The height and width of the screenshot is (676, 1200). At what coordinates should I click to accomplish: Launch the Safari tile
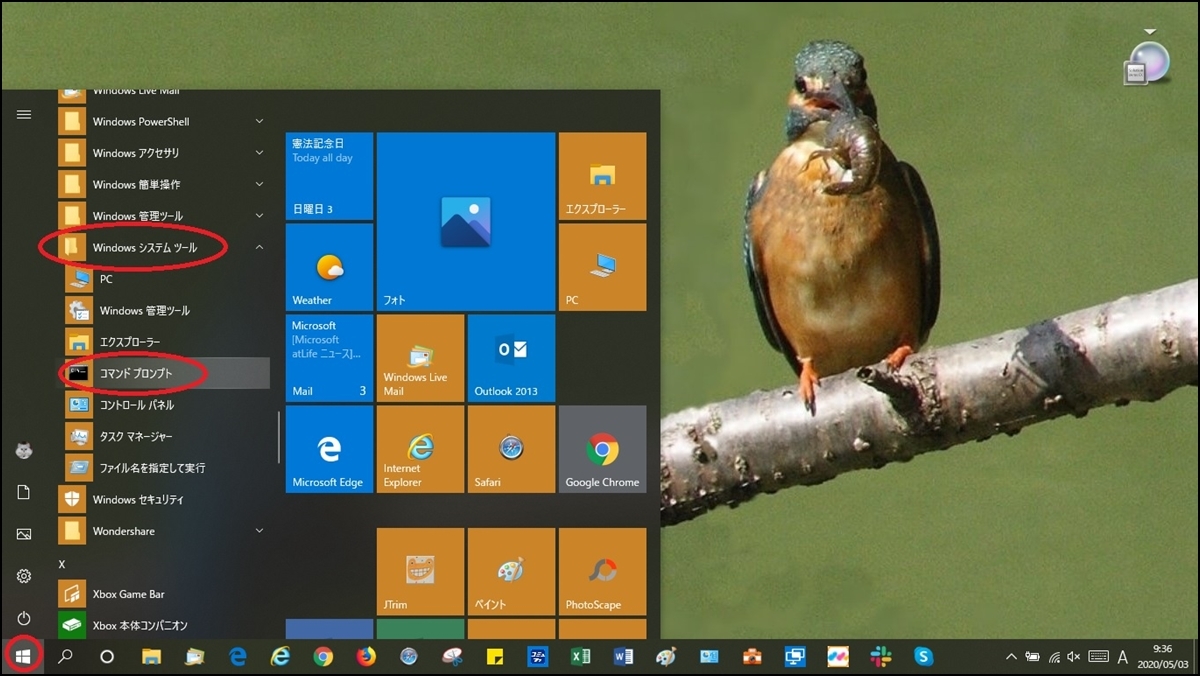pyautogui.click(x=511, y=449)
